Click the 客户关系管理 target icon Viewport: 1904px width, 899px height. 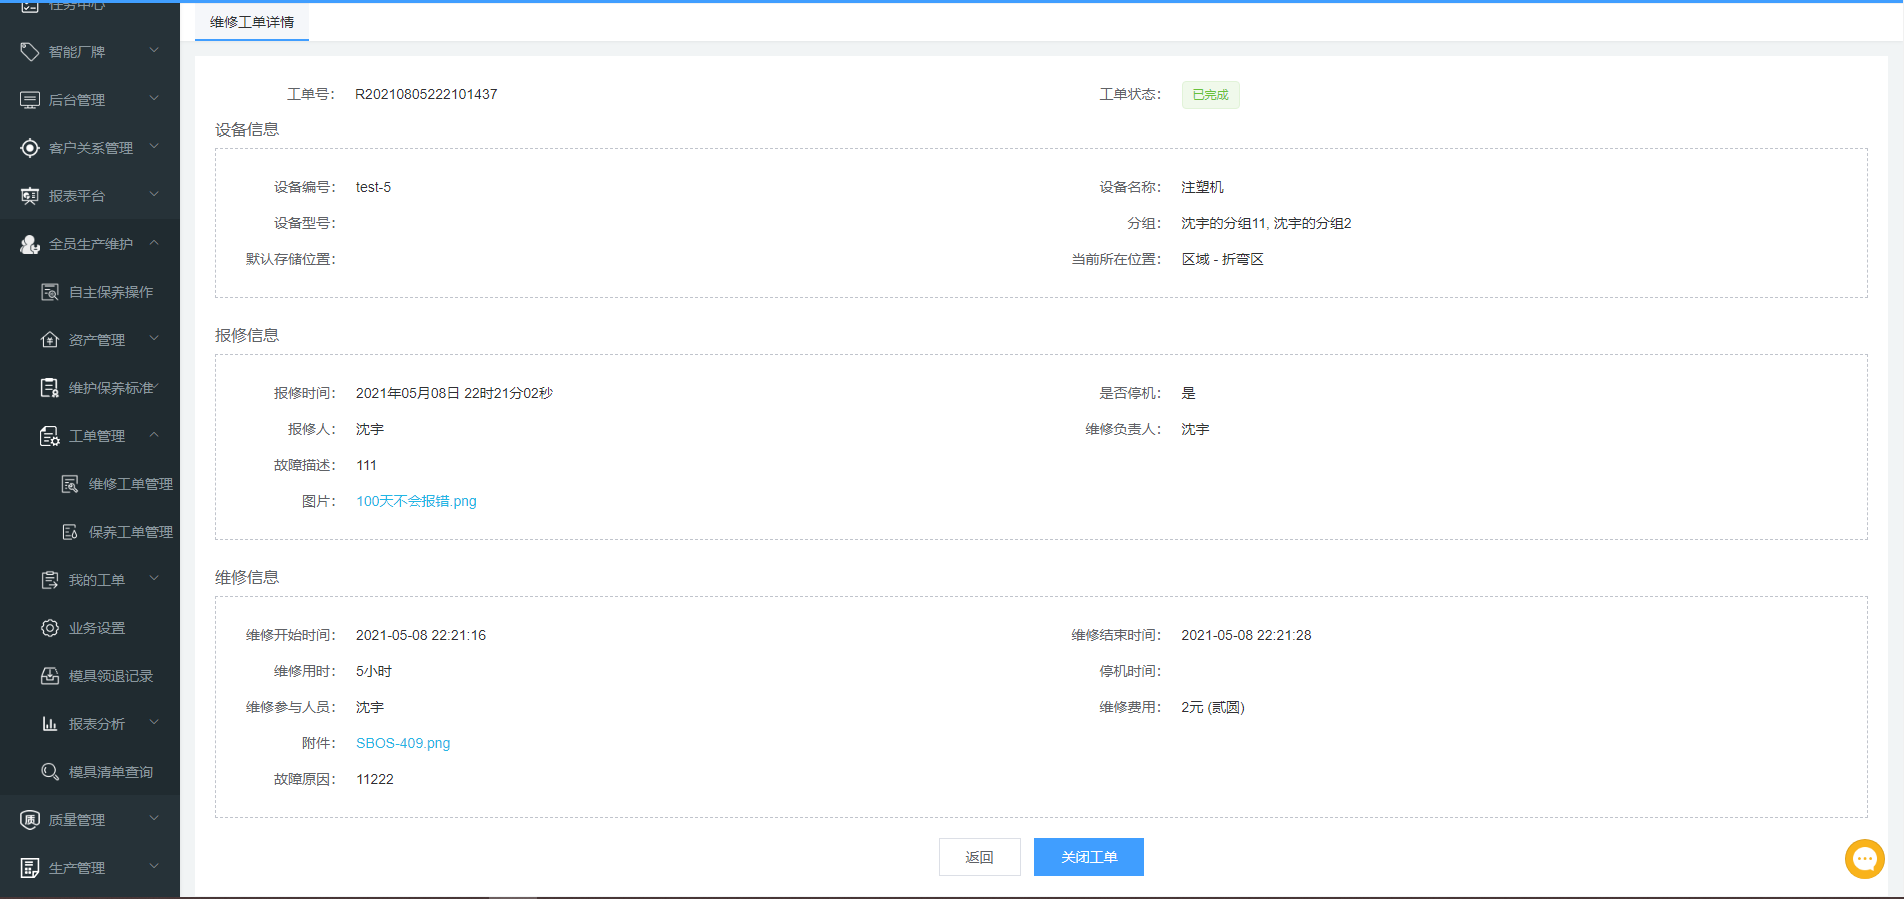[30, 148]
